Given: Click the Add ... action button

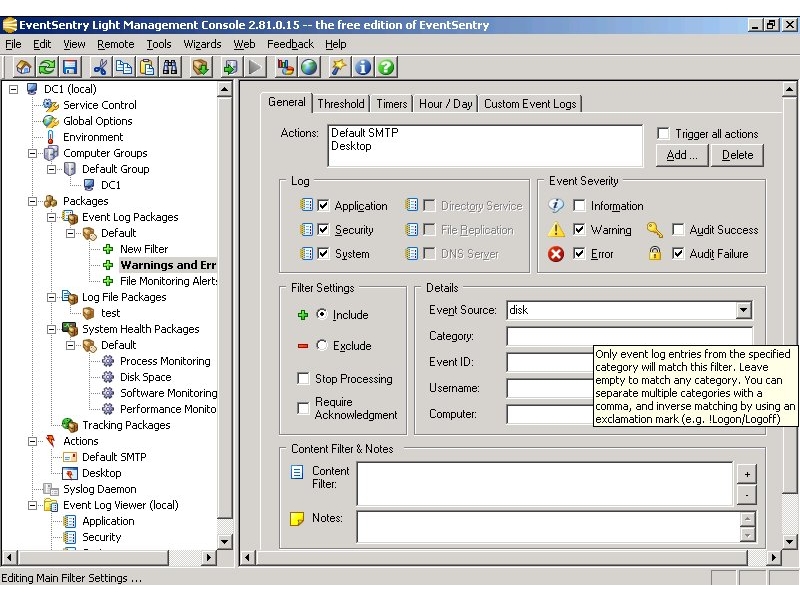Looking at the screenshot, I should coord(682,155).
